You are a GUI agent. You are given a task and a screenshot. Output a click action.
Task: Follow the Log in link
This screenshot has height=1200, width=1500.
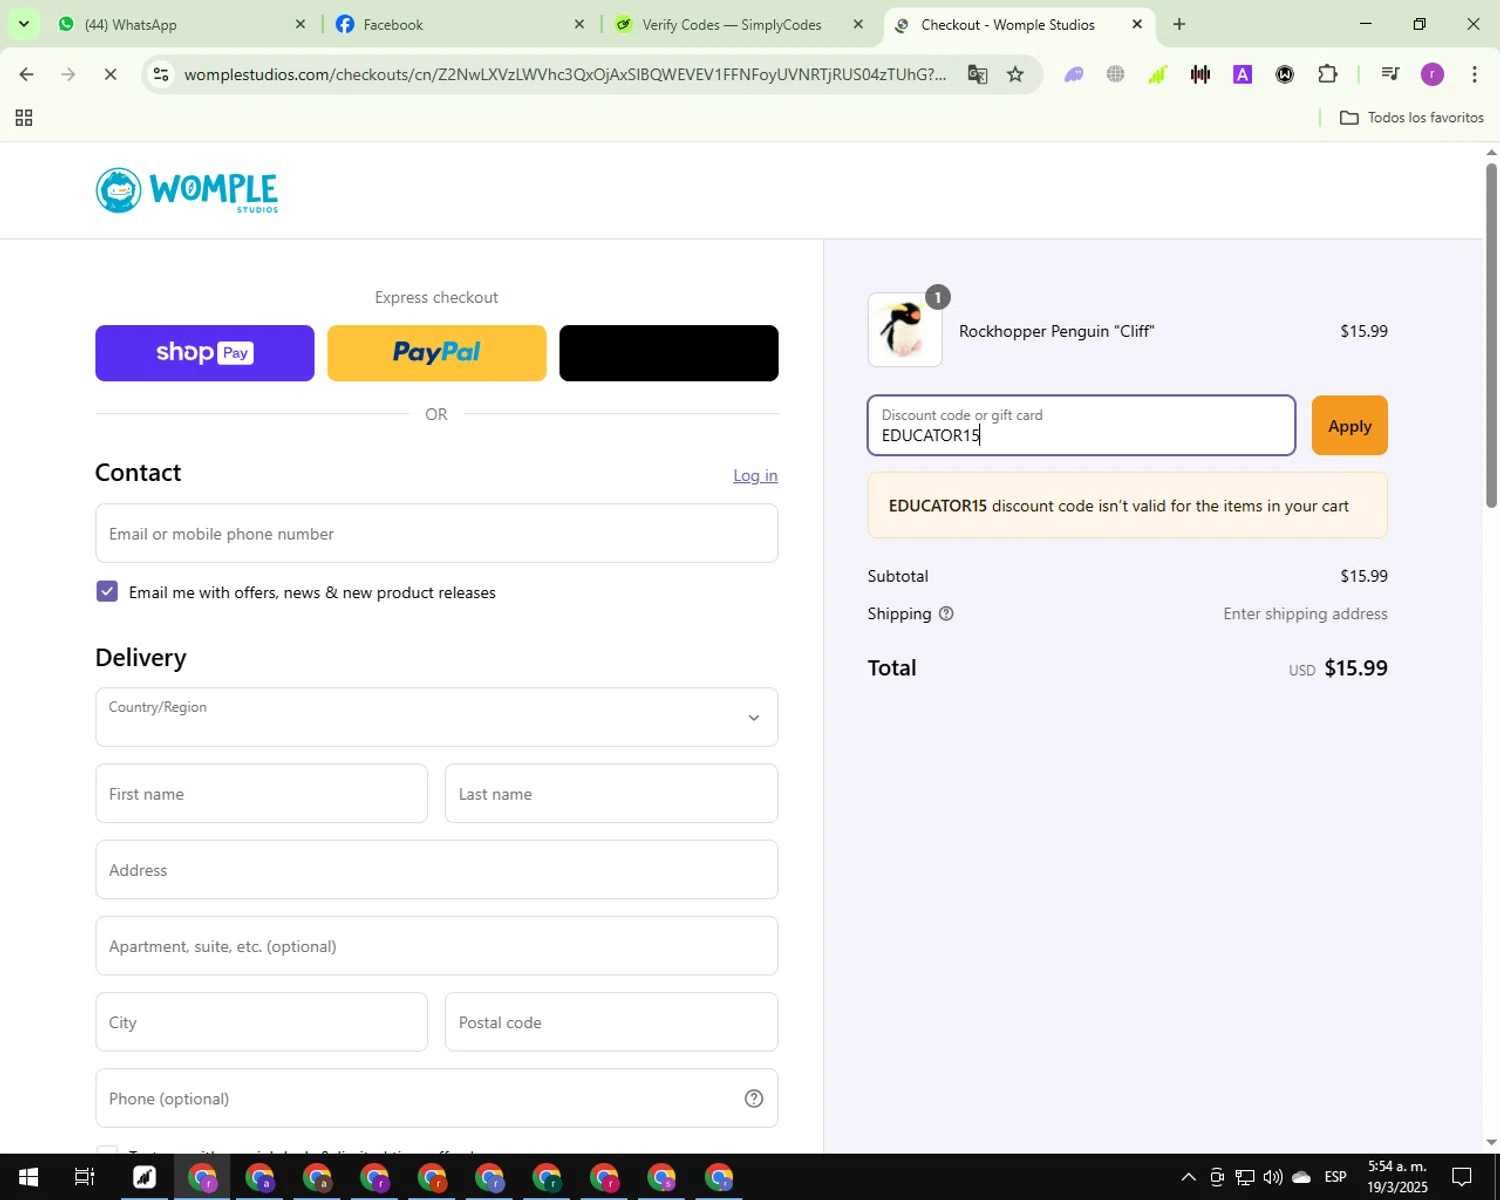(755, 476)
